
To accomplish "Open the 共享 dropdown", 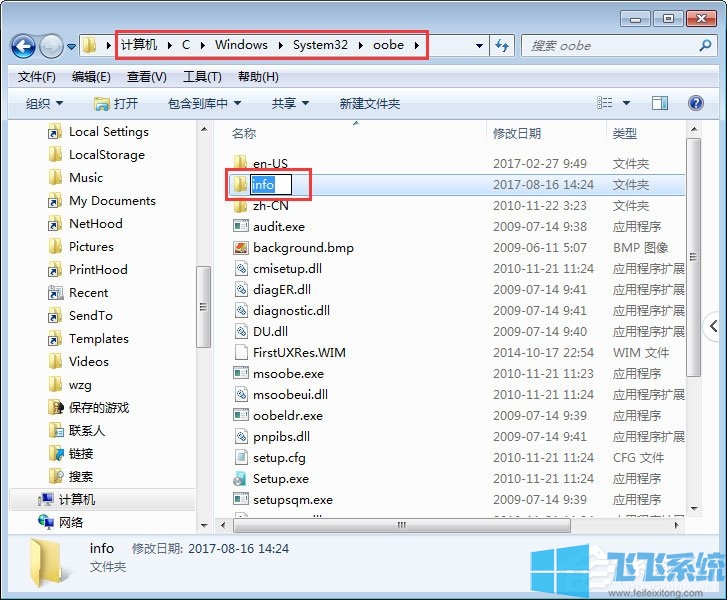I will (x=290, y=103).
